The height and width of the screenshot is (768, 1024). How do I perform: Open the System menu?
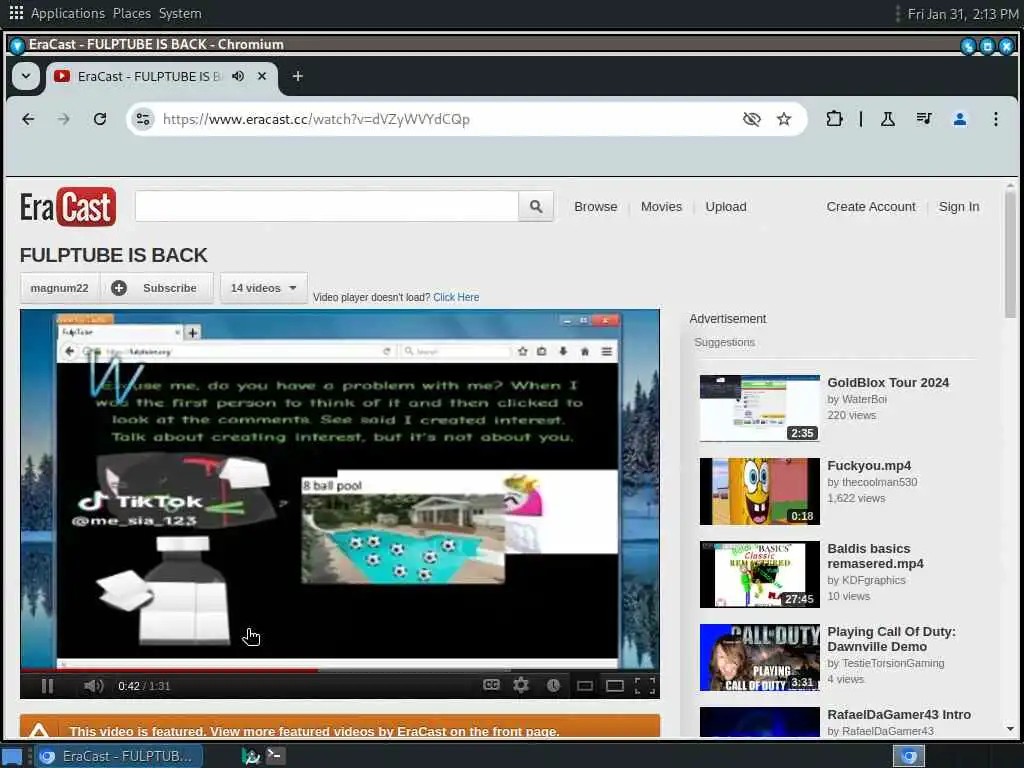(x=180, y=13)
